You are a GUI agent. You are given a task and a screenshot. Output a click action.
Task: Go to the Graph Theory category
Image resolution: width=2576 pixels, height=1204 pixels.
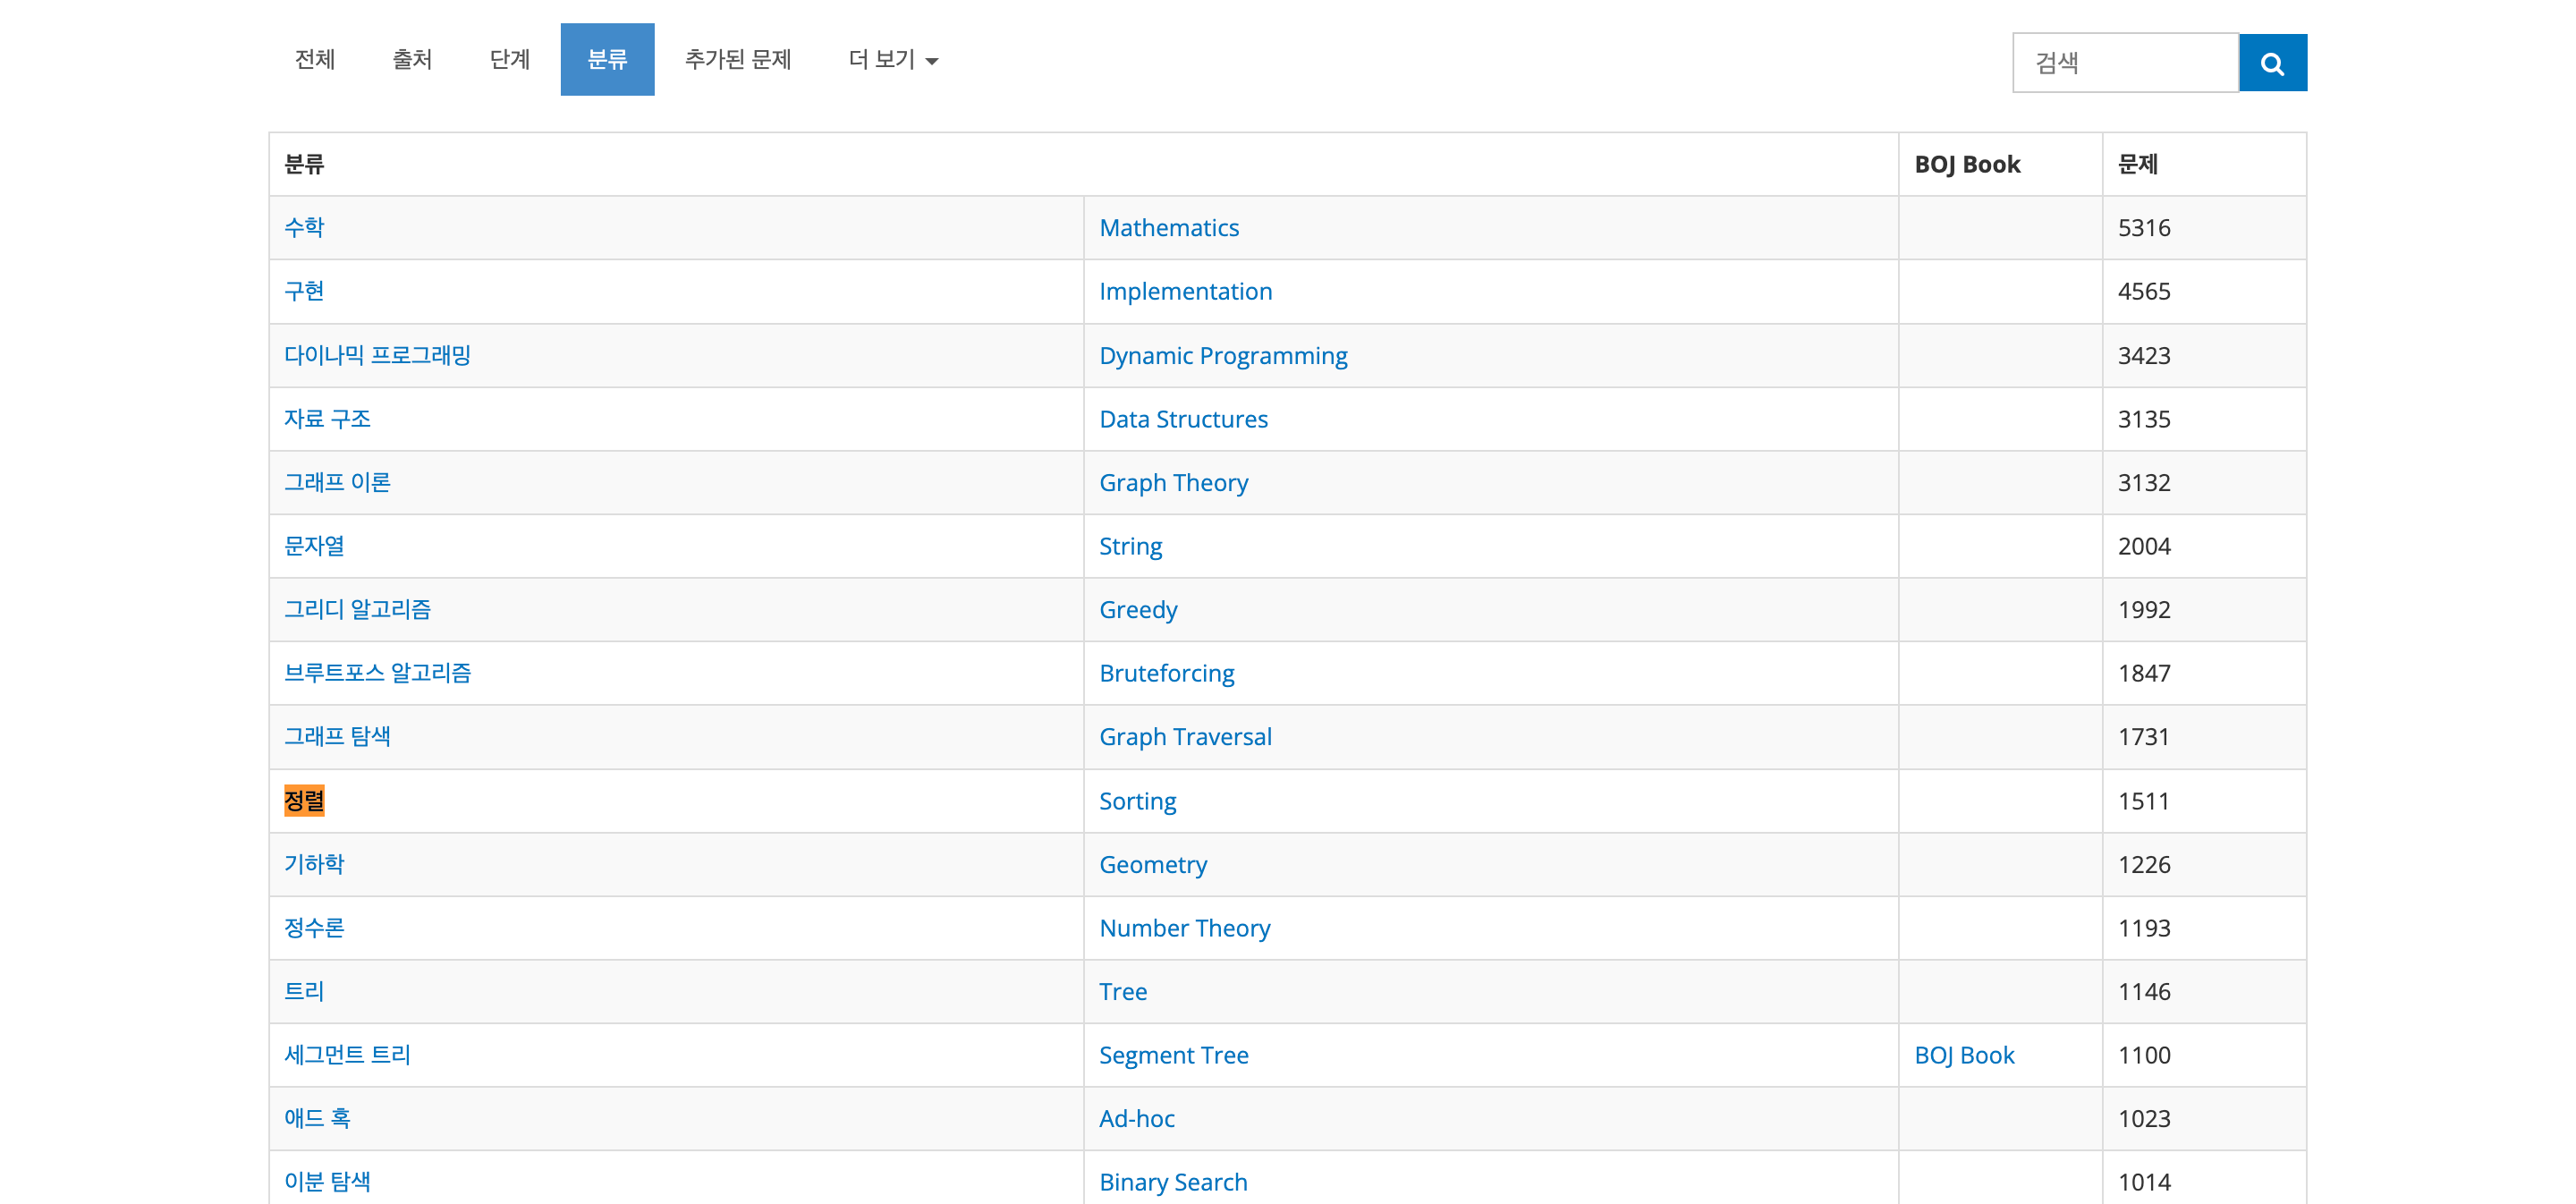click(x=1173, y=483)
